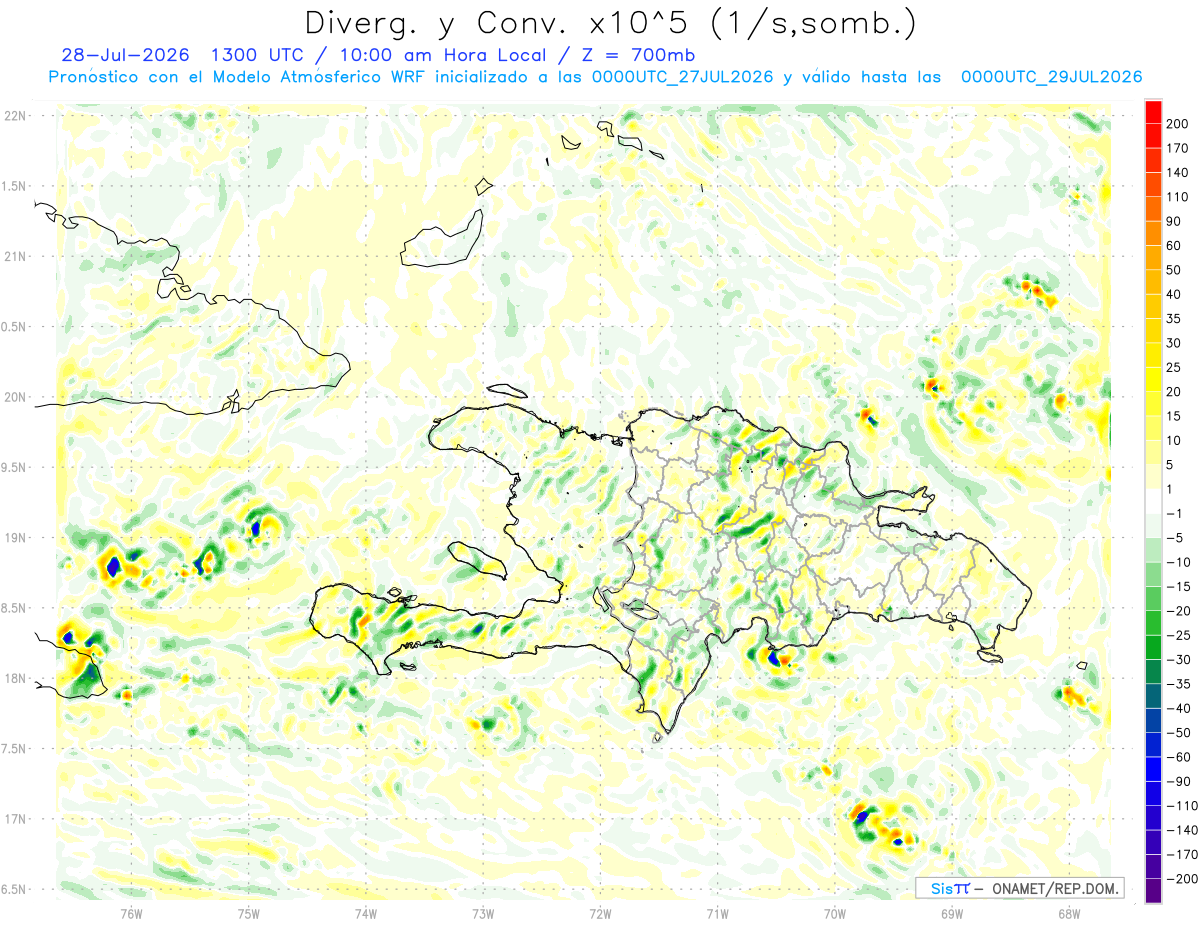
Task: Click the '19N' latitude label
Action: point(16,538)
